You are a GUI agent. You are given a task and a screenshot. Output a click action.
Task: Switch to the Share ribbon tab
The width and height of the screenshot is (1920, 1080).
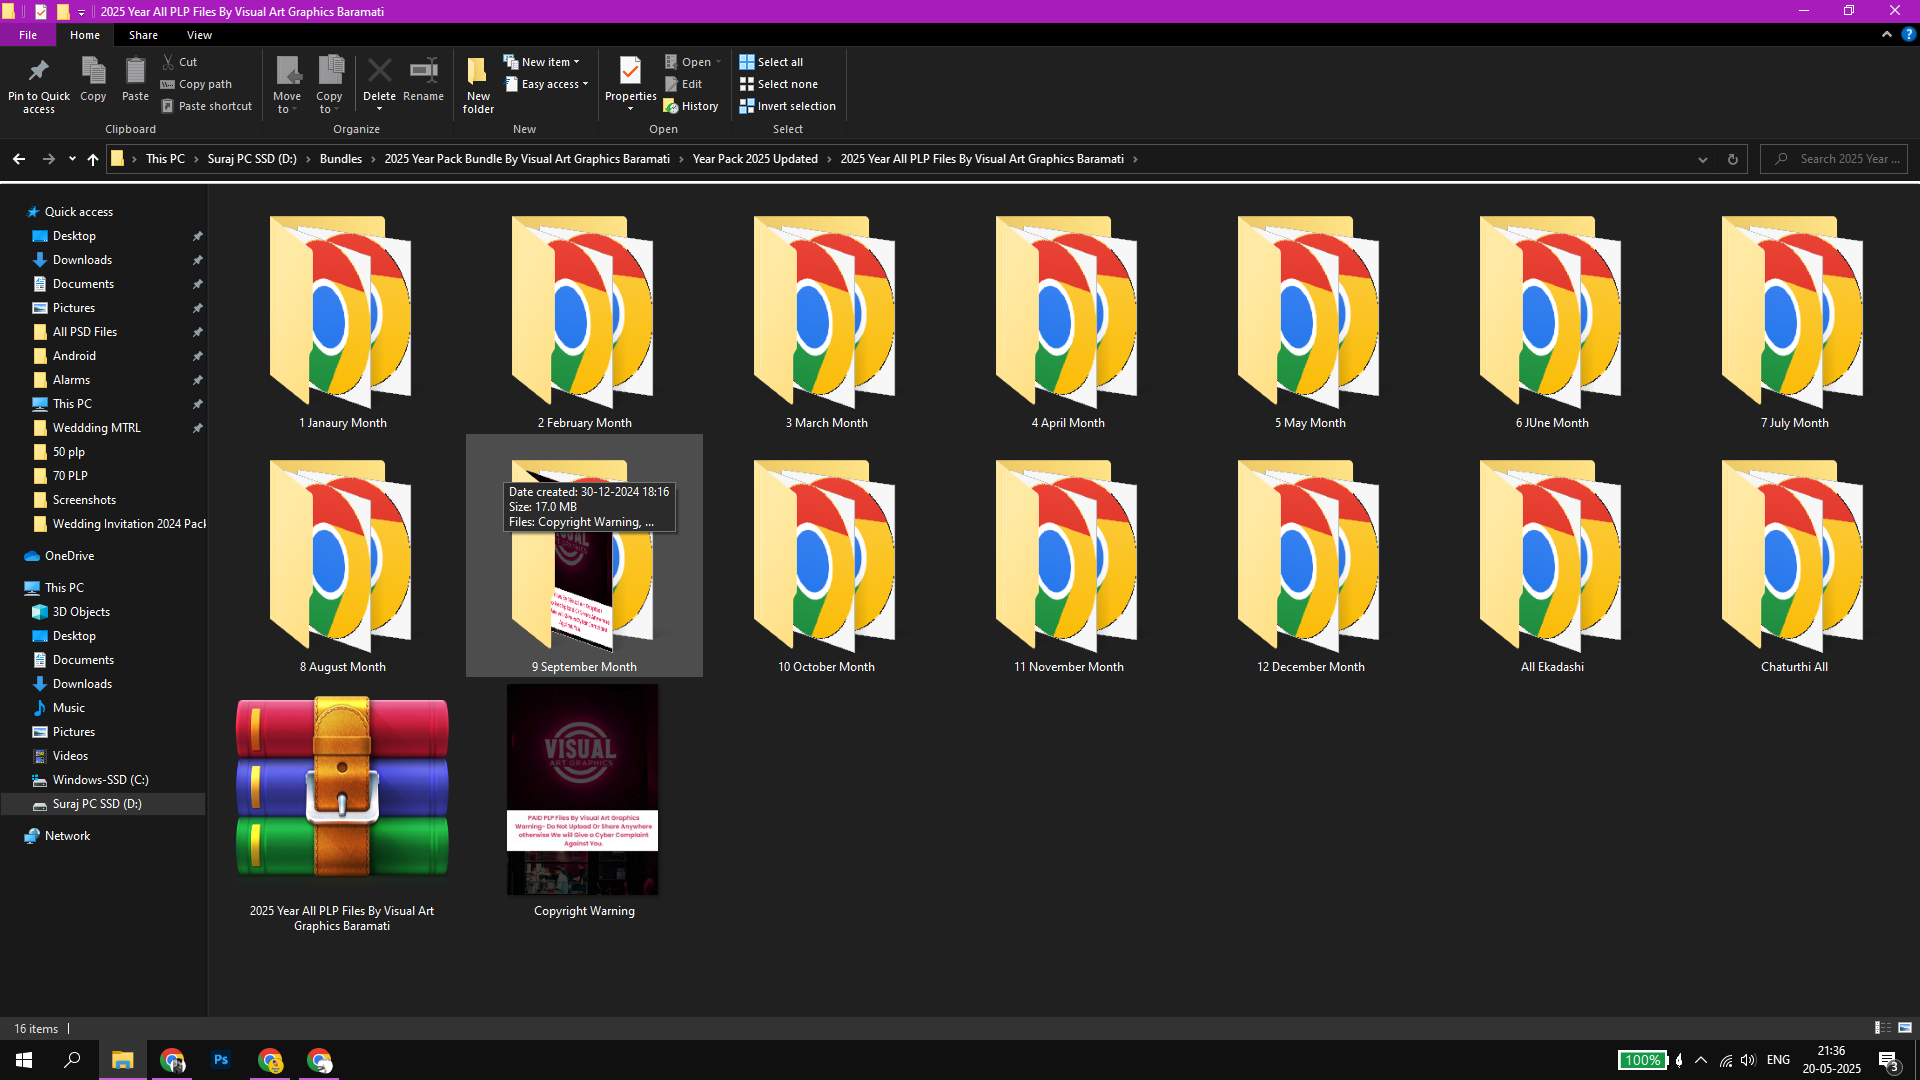tap(143, 35)
